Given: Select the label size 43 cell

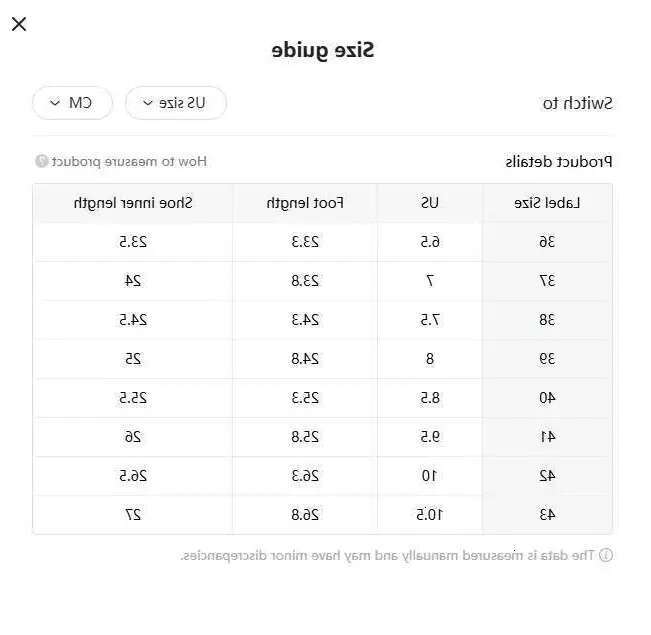Looking at the screenshot, I should (547, 515).
